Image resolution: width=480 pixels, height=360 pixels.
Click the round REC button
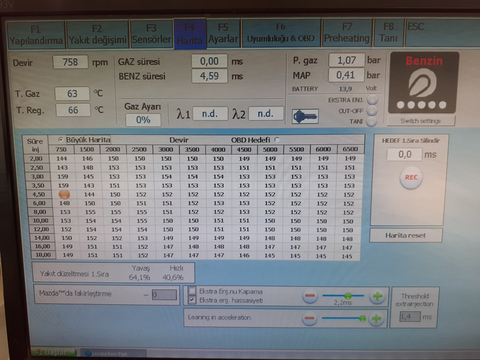[x=411, y=177]
